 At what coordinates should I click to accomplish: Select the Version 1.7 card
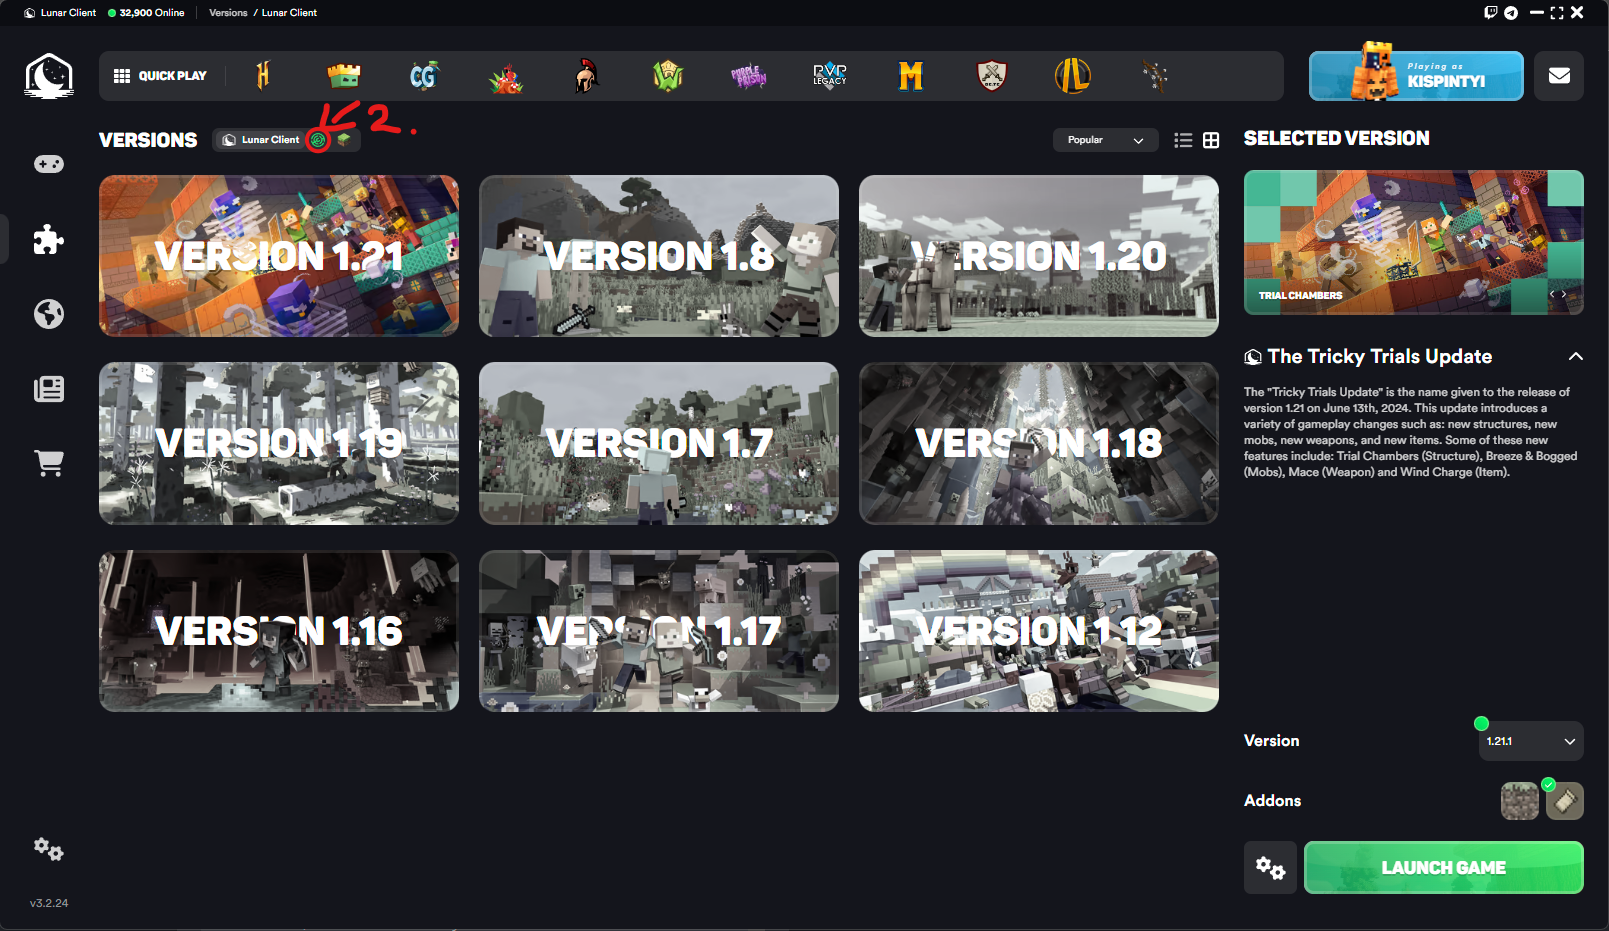659,443
